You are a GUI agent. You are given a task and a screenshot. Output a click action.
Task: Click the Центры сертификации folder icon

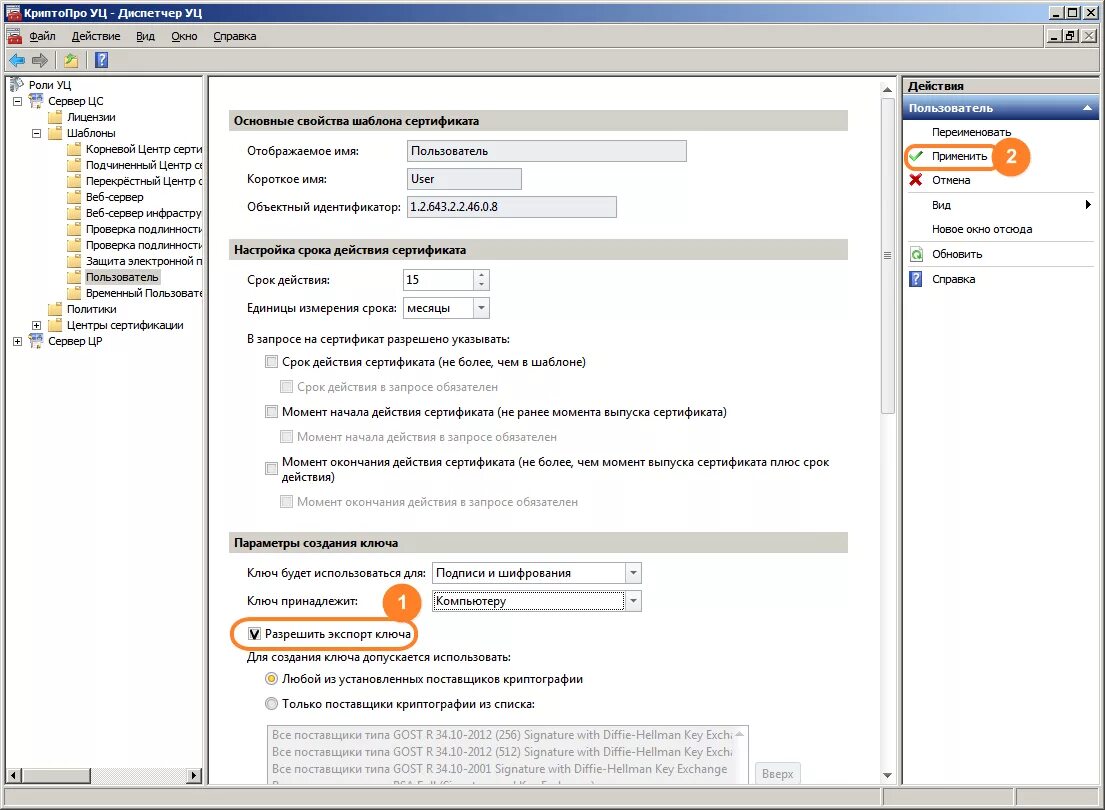[55, 325]
